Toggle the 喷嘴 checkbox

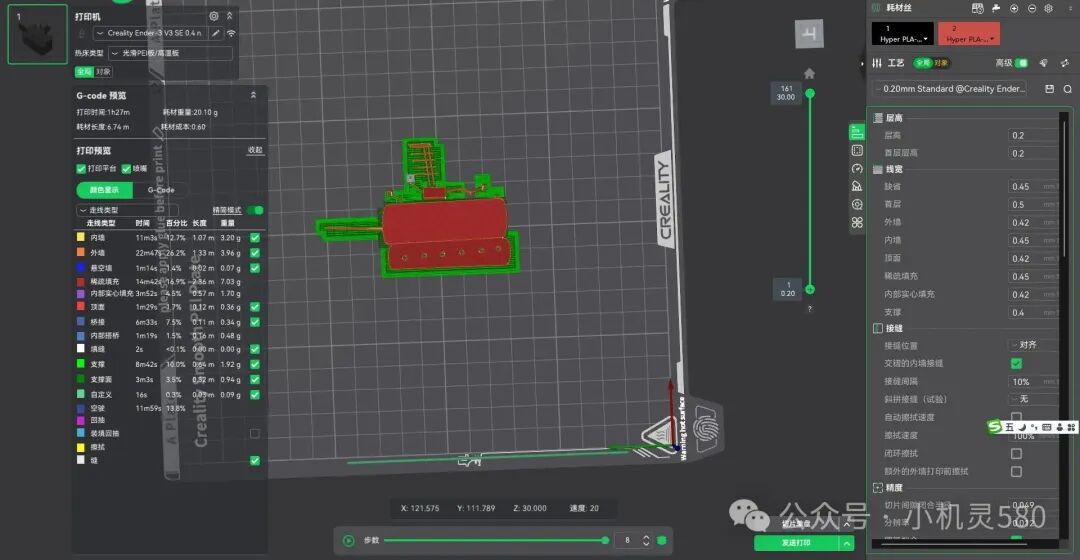click(126, 169)
